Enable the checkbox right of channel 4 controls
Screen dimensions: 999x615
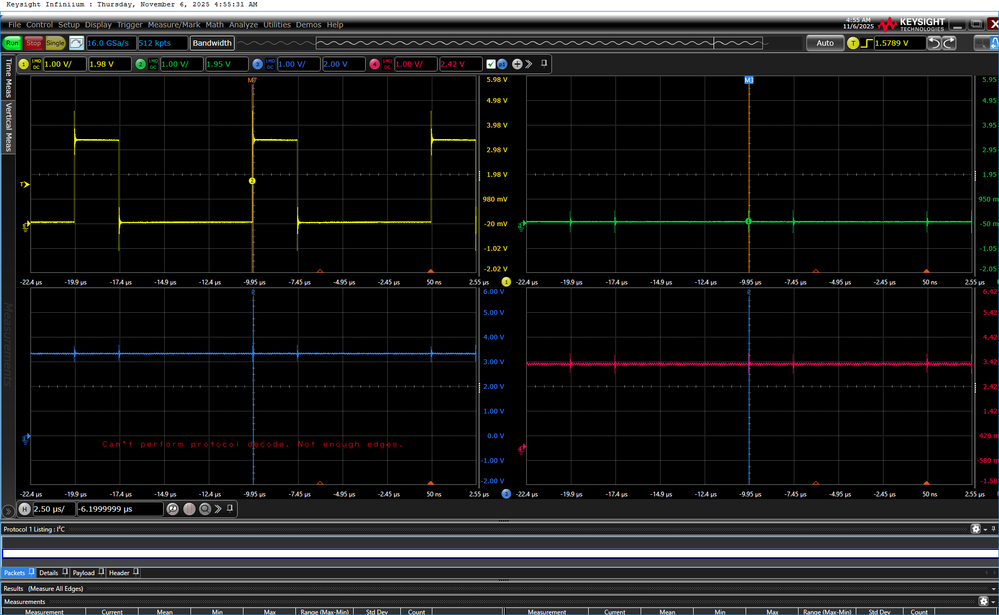[492, 63]
